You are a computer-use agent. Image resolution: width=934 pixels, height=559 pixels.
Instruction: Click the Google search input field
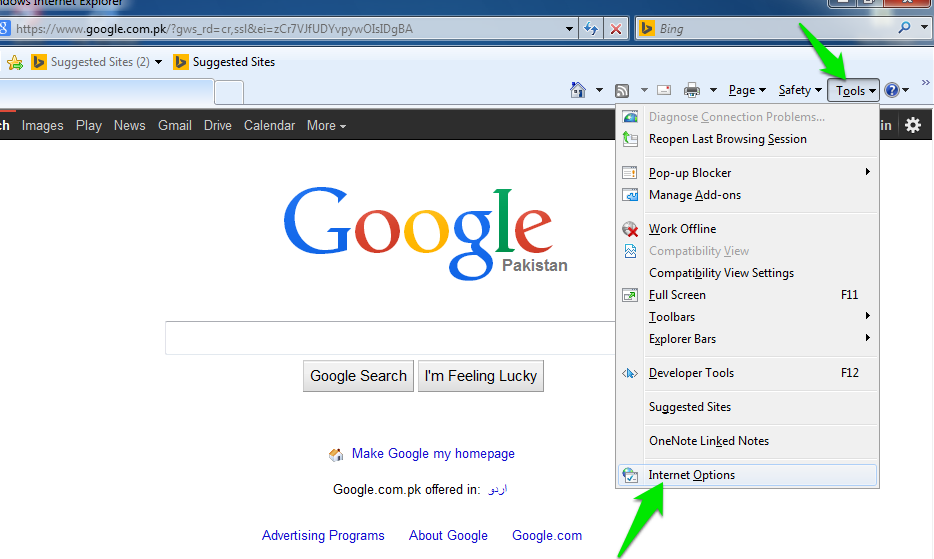390,338
